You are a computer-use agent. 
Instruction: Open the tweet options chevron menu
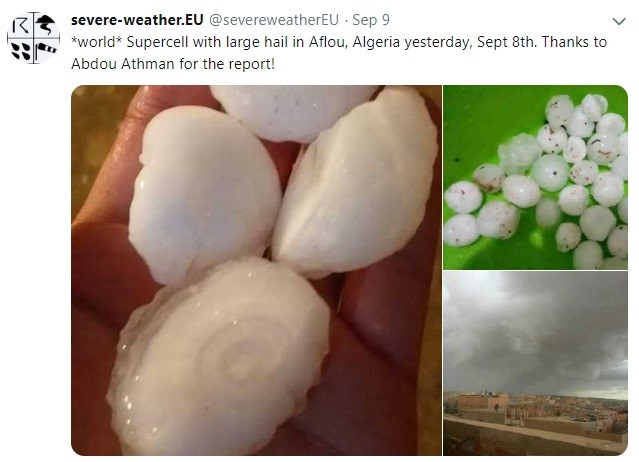[619, 21]
